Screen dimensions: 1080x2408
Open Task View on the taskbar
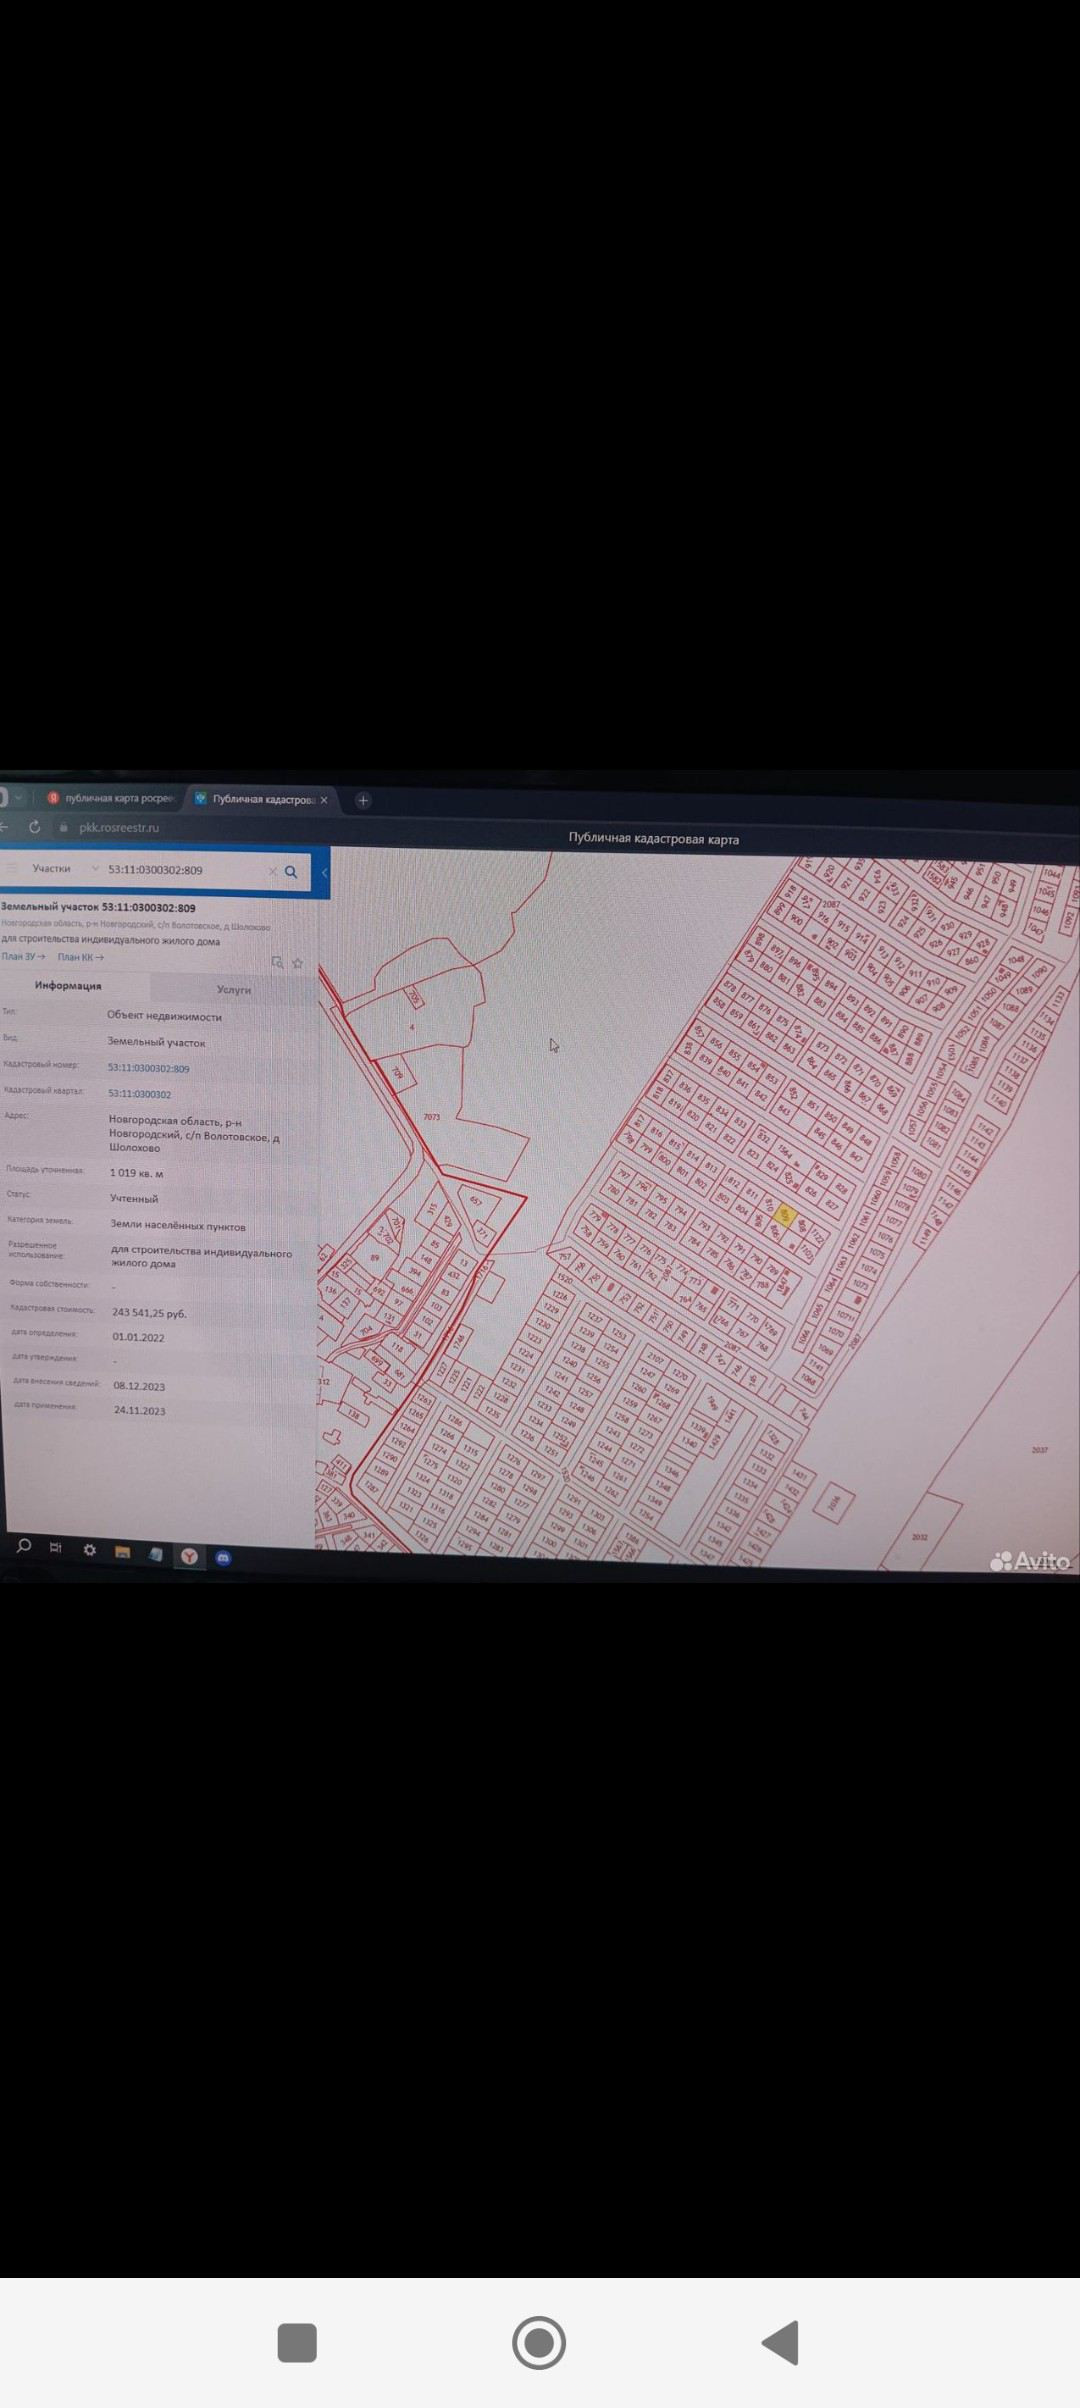click(56, 1548)
